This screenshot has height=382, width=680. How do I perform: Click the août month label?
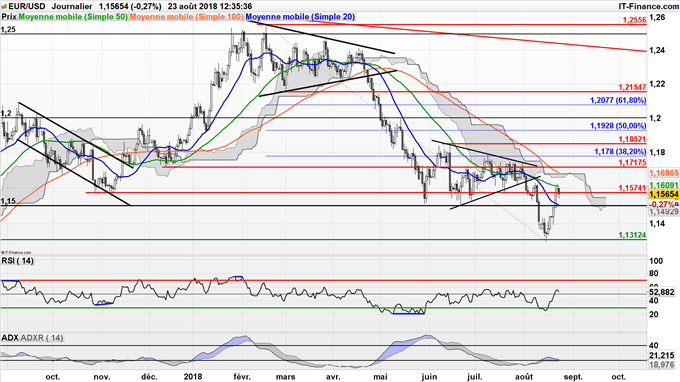click(524, 377)
